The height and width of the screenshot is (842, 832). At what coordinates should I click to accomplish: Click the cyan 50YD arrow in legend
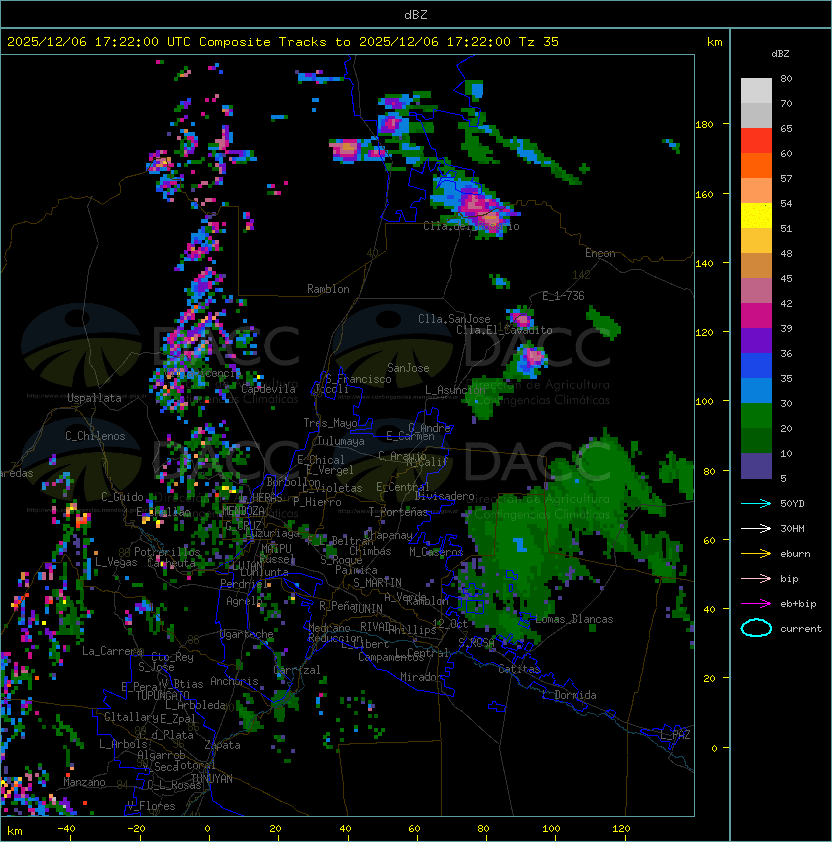[756, 504]
